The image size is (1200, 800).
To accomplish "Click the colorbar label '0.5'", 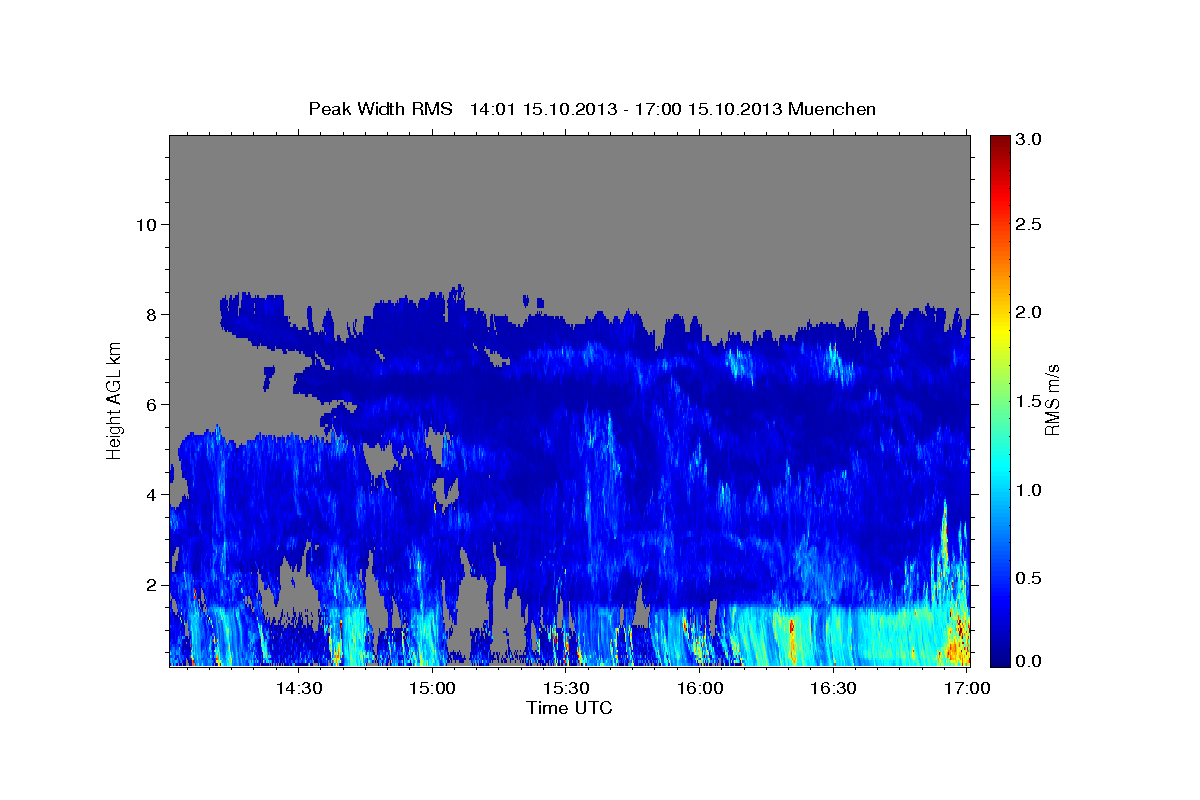I will click(1029, 578).
